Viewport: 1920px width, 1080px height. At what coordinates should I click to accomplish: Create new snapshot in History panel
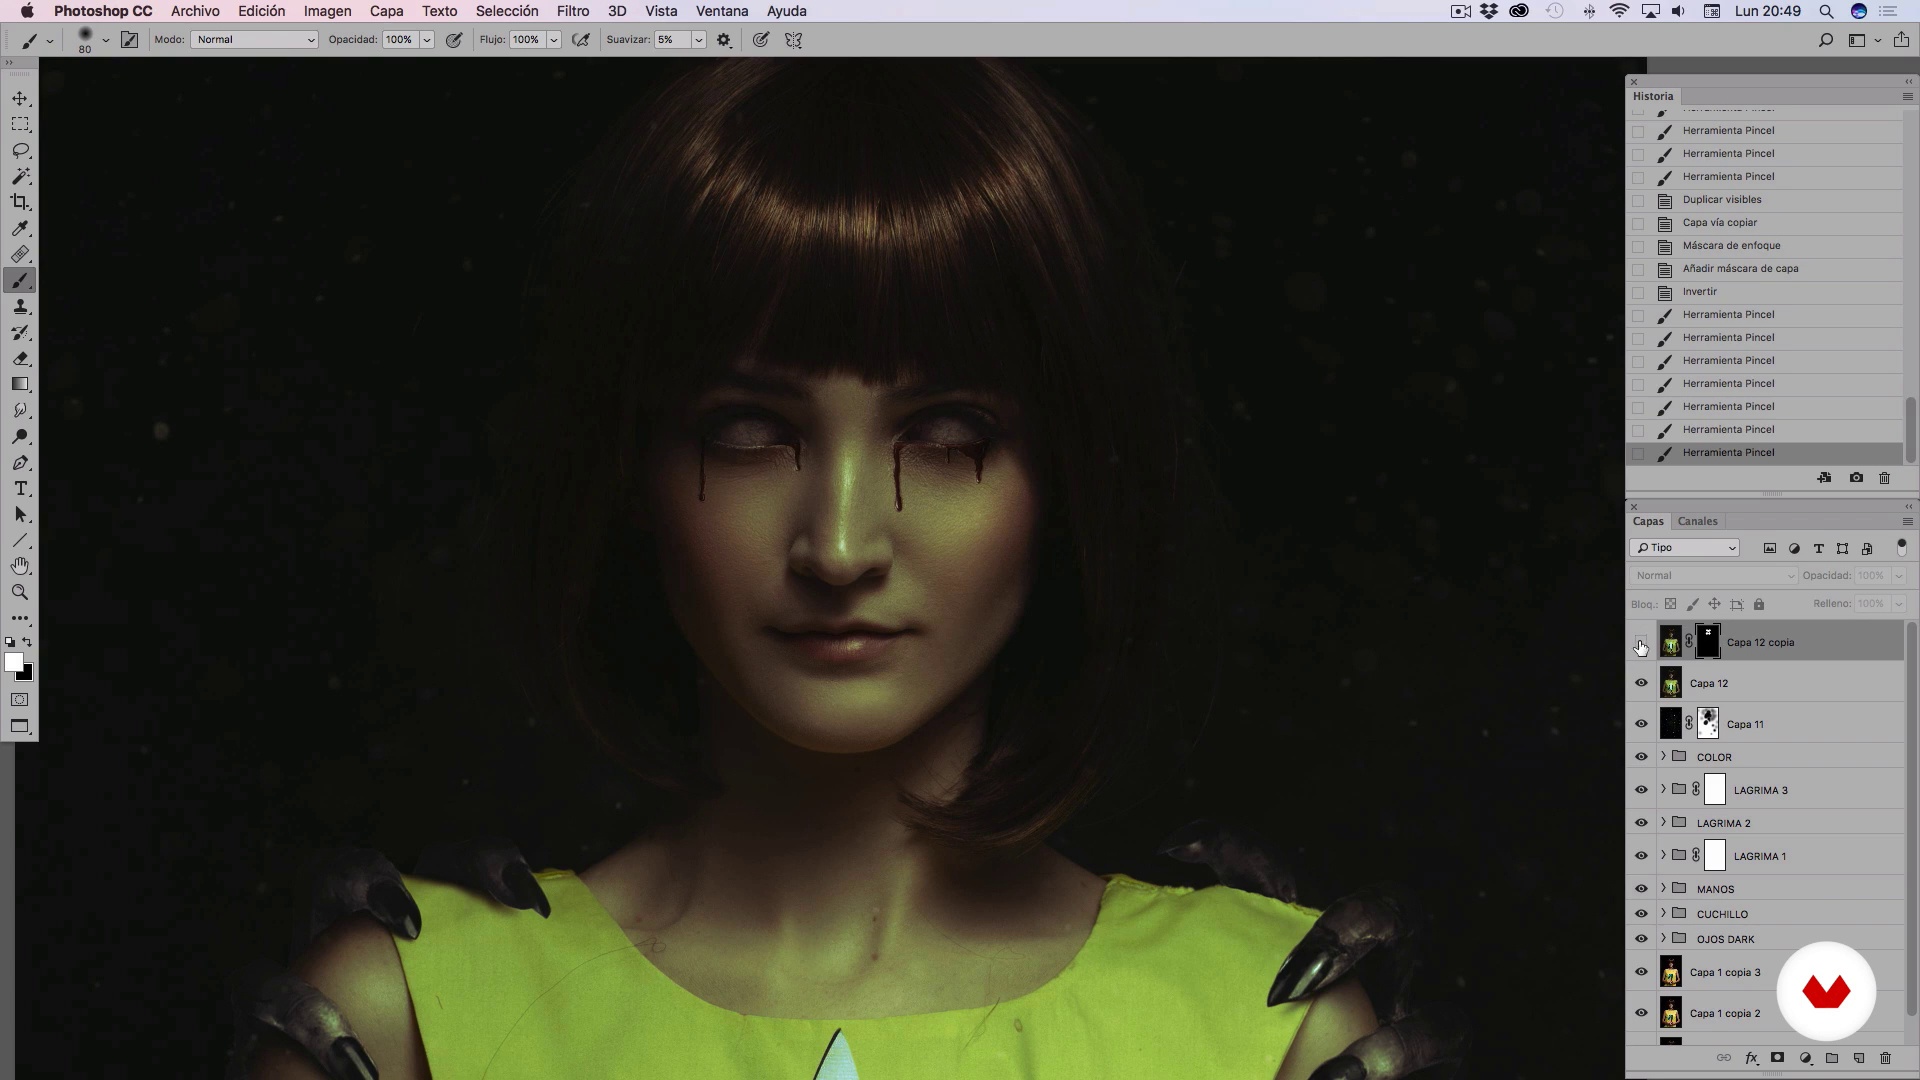tap(1856, 478)
